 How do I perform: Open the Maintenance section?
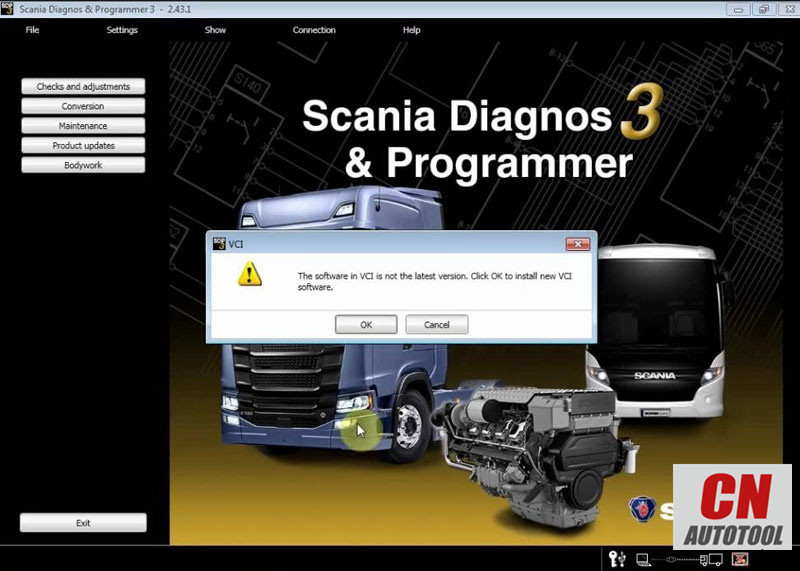(x=83, y=126)
